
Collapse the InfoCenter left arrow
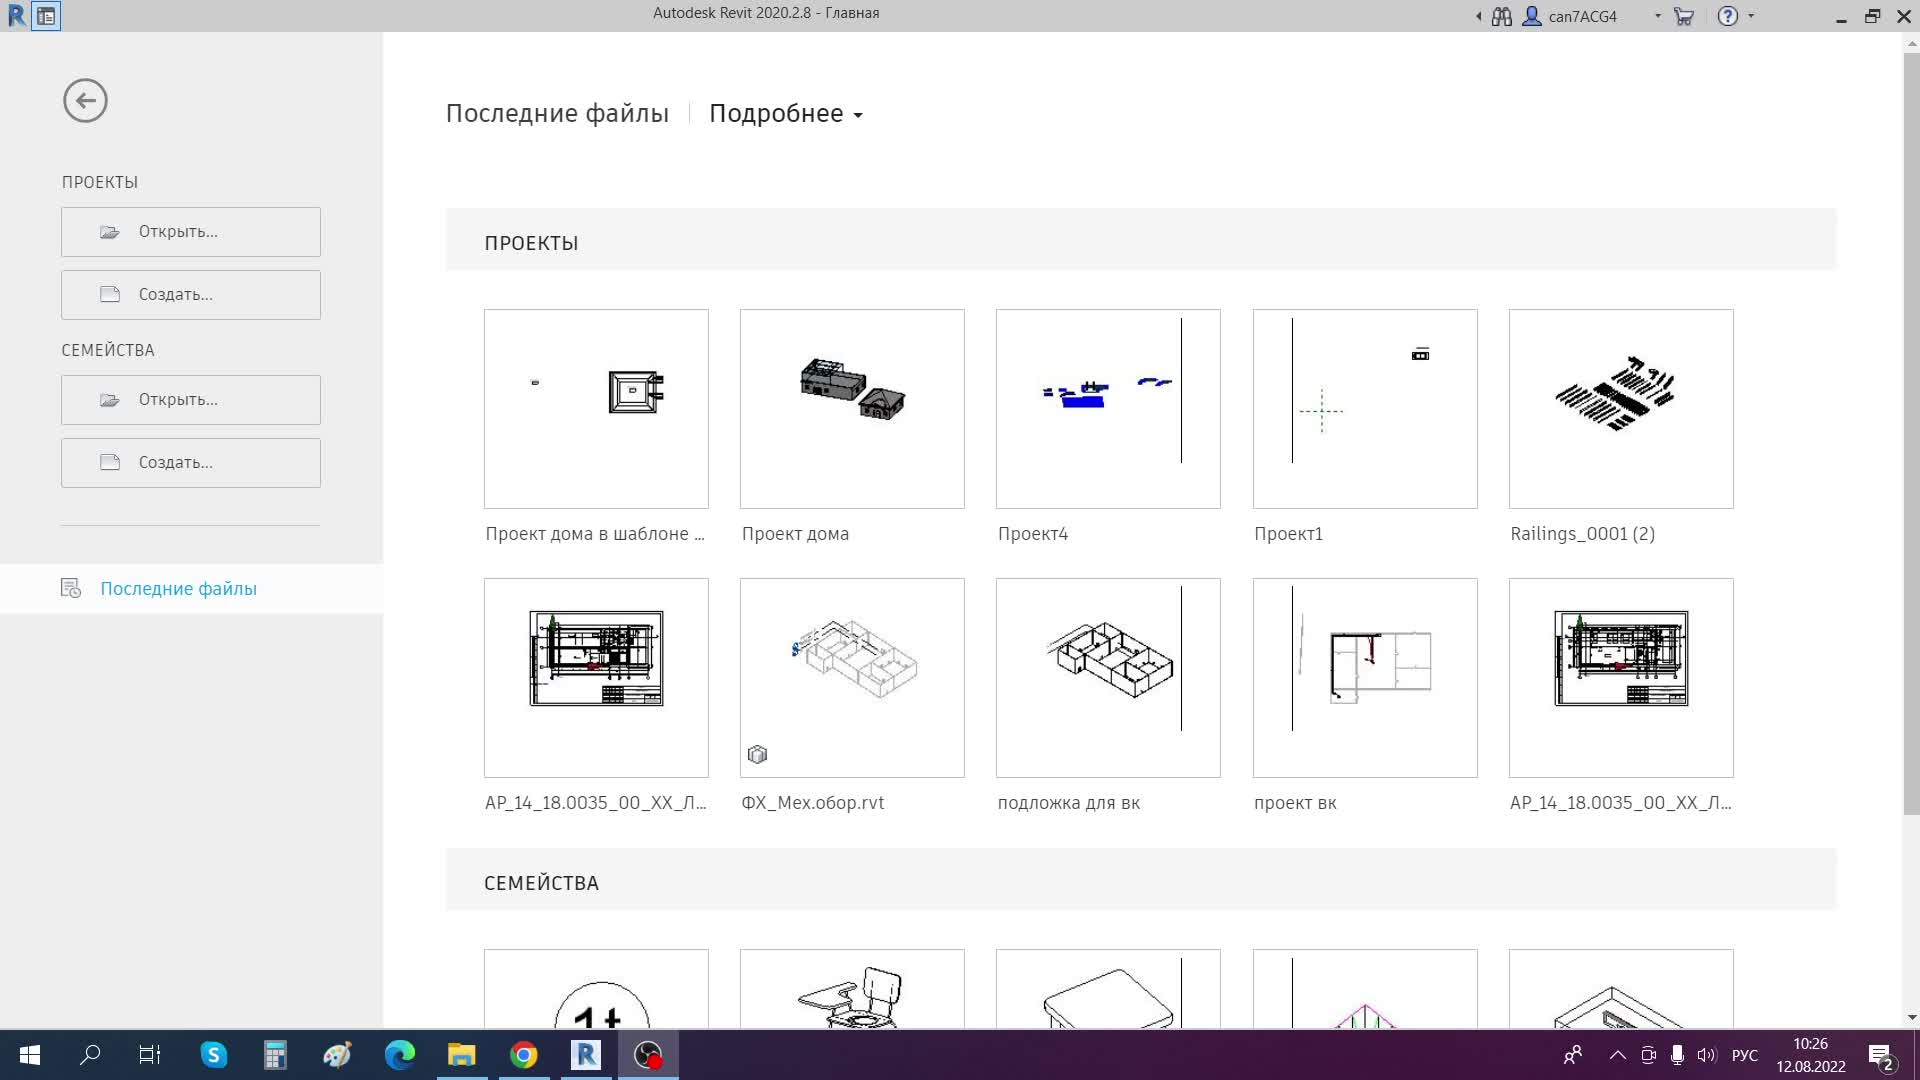[1478, 16]
